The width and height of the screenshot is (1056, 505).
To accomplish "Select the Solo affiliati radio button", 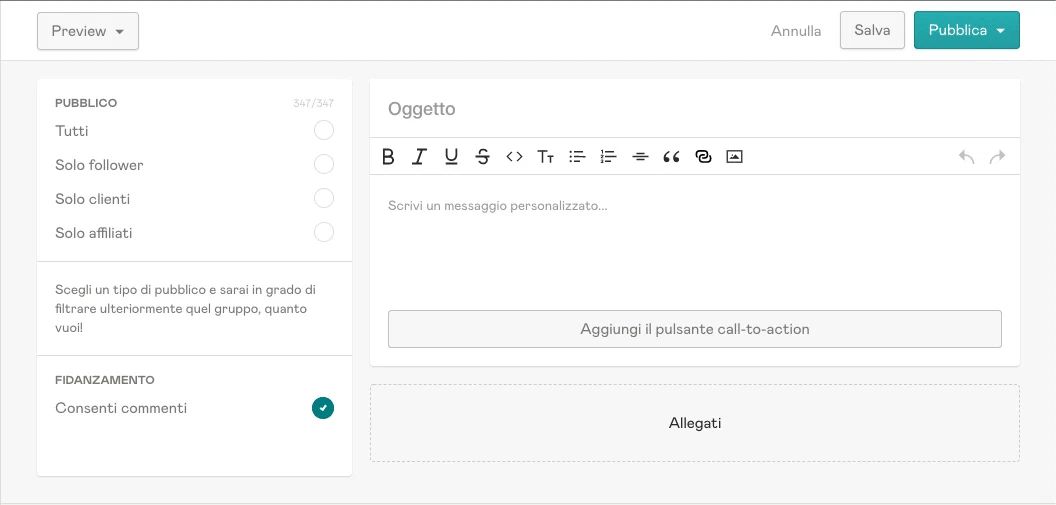I will [323, 233].
